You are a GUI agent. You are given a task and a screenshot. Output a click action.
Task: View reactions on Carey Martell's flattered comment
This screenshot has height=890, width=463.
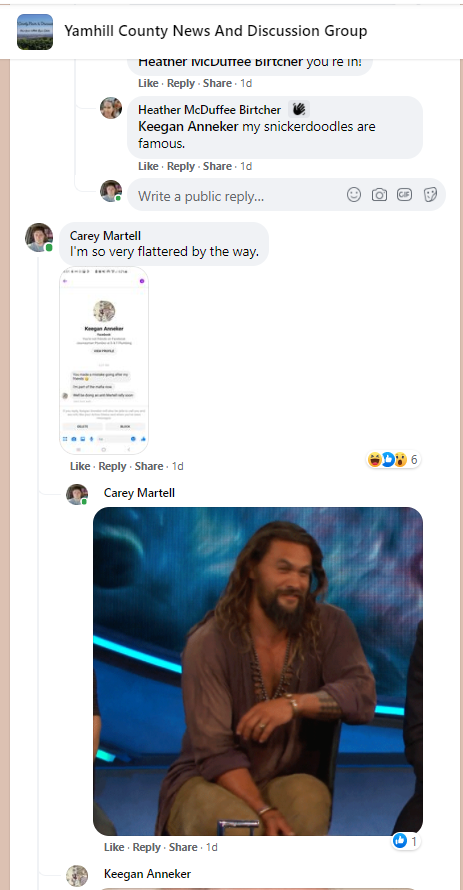tap(394, 459)
